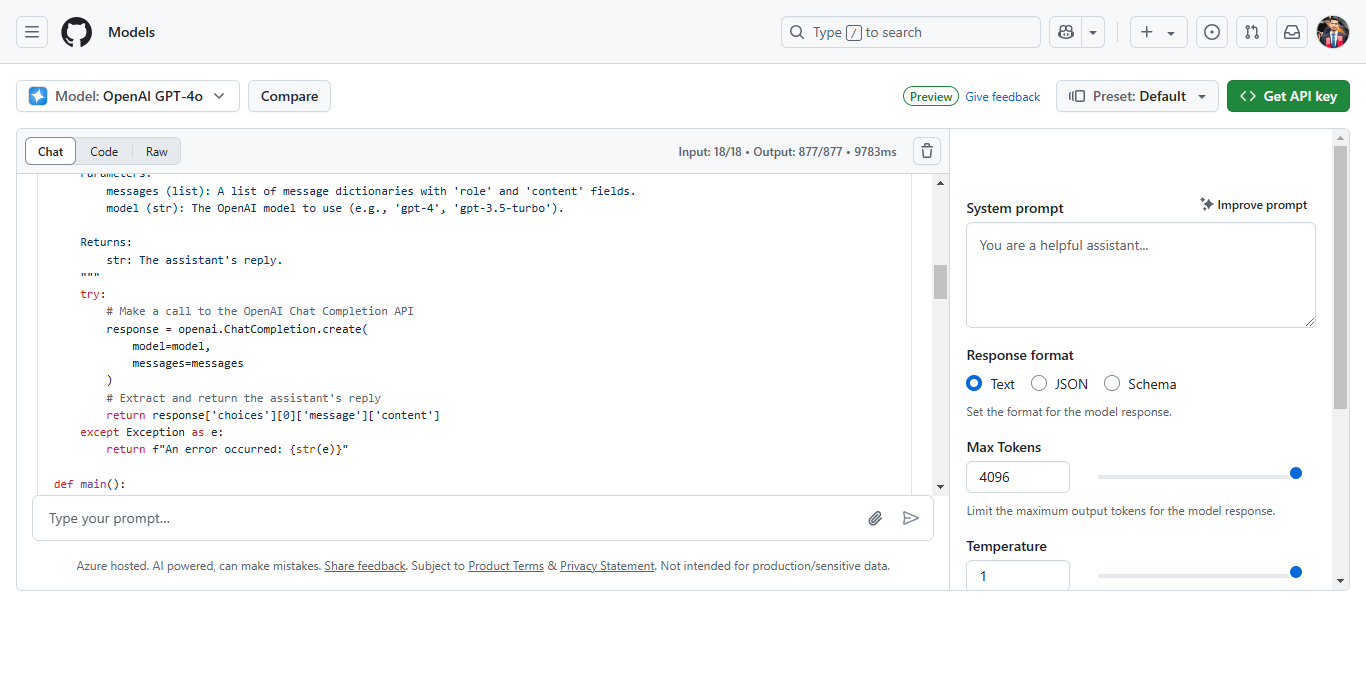Click settings panel scroll-down arrow
The image size is (1366, 677).
(1341, 580)
